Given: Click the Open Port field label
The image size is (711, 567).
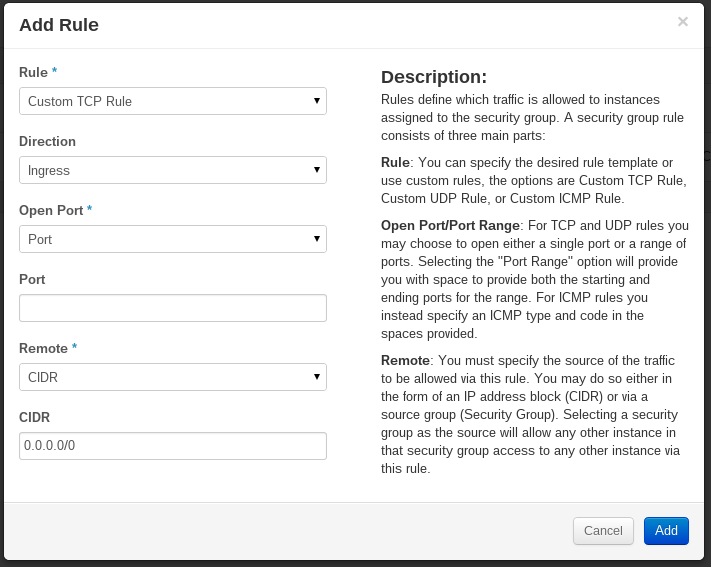Looking at the screenshot, I should [51, 210].
